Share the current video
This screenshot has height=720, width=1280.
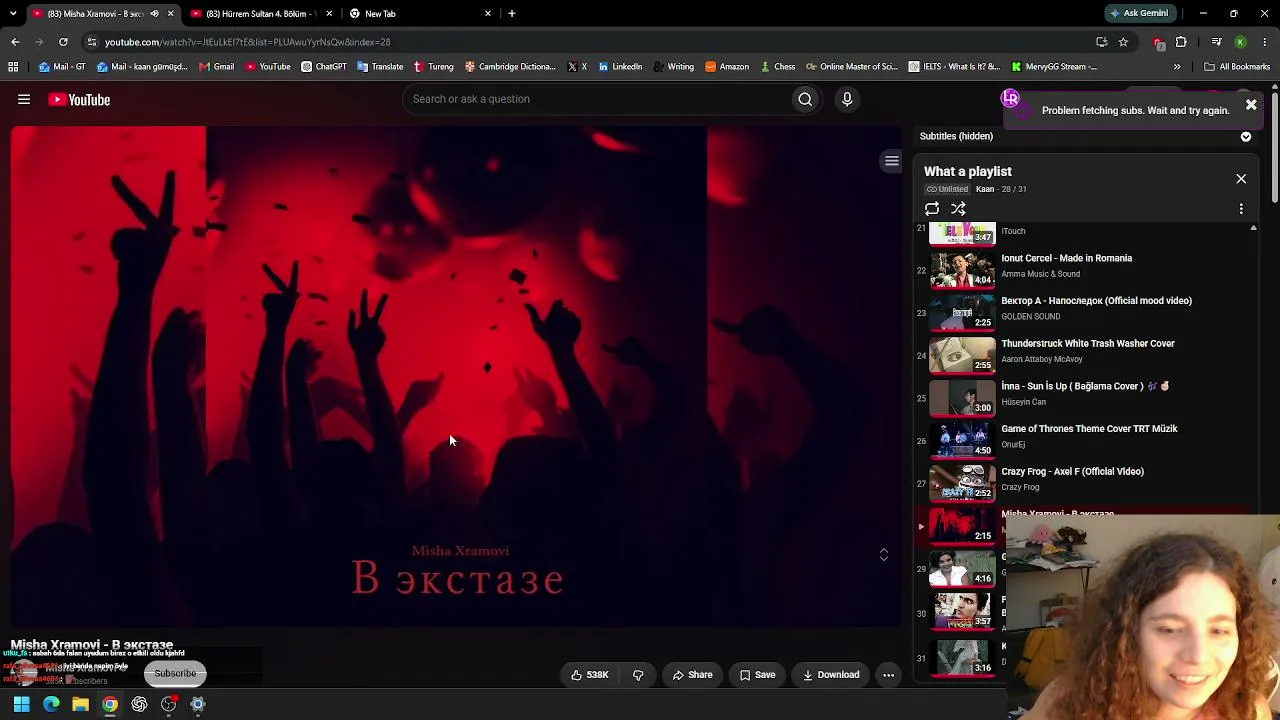[692, 675]
